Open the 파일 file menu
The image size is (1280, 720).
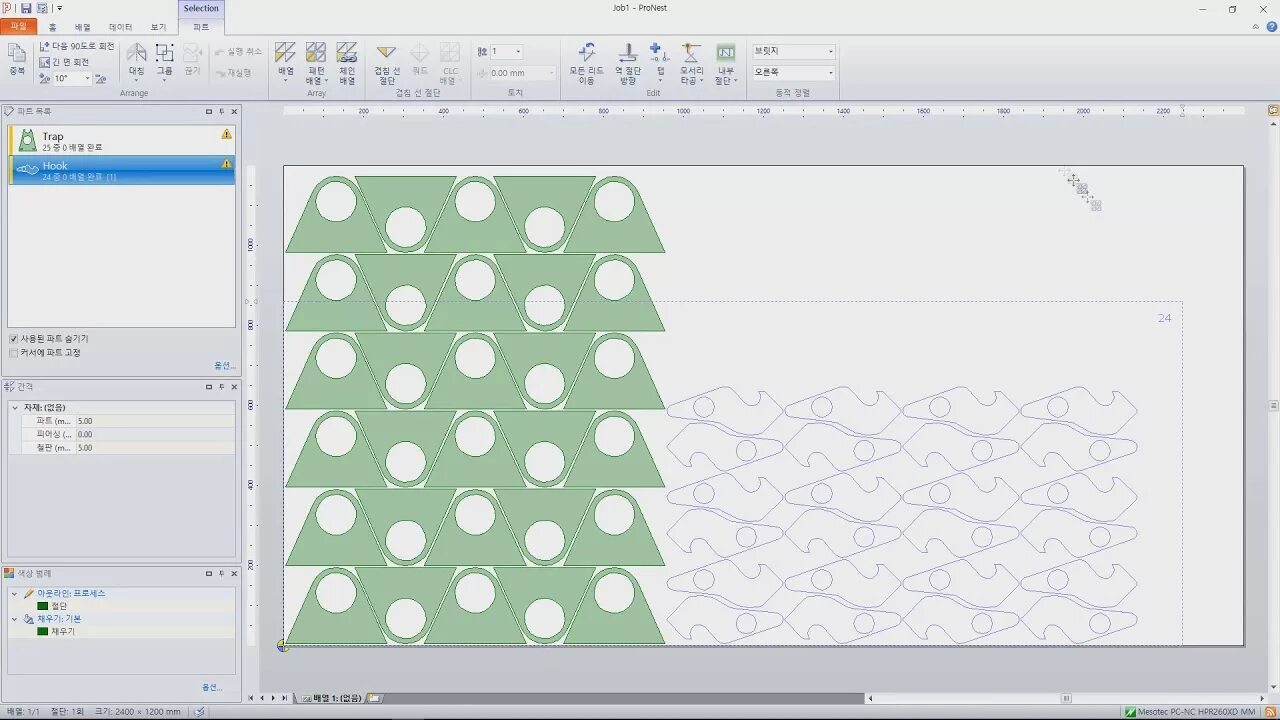(18, 27)
